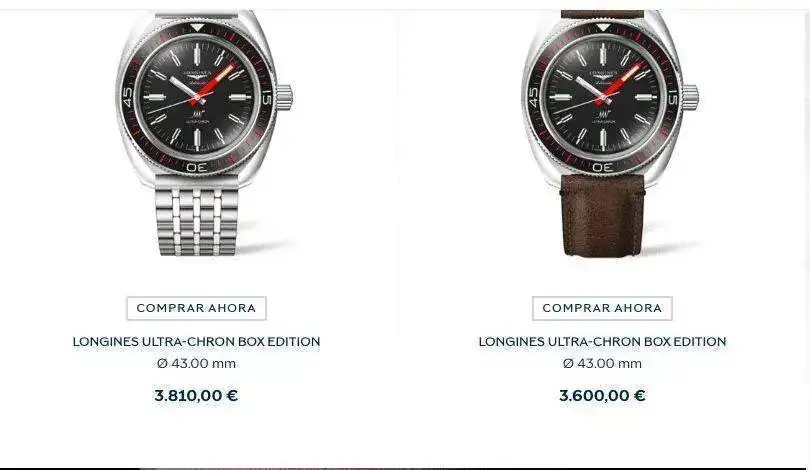Click the bezel triangle marker on the leather-strap watch
810x470 pixels.
[x=603, y=27]
